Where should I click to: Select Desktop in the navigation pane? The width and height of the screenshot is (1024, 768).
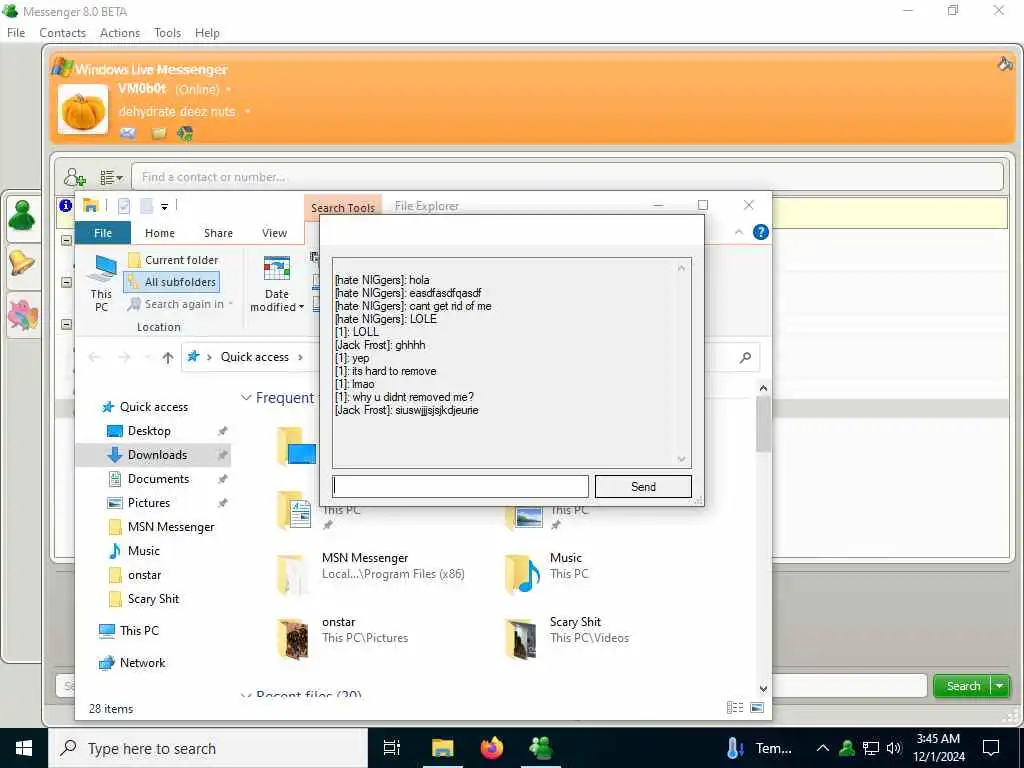click(149, 431)
